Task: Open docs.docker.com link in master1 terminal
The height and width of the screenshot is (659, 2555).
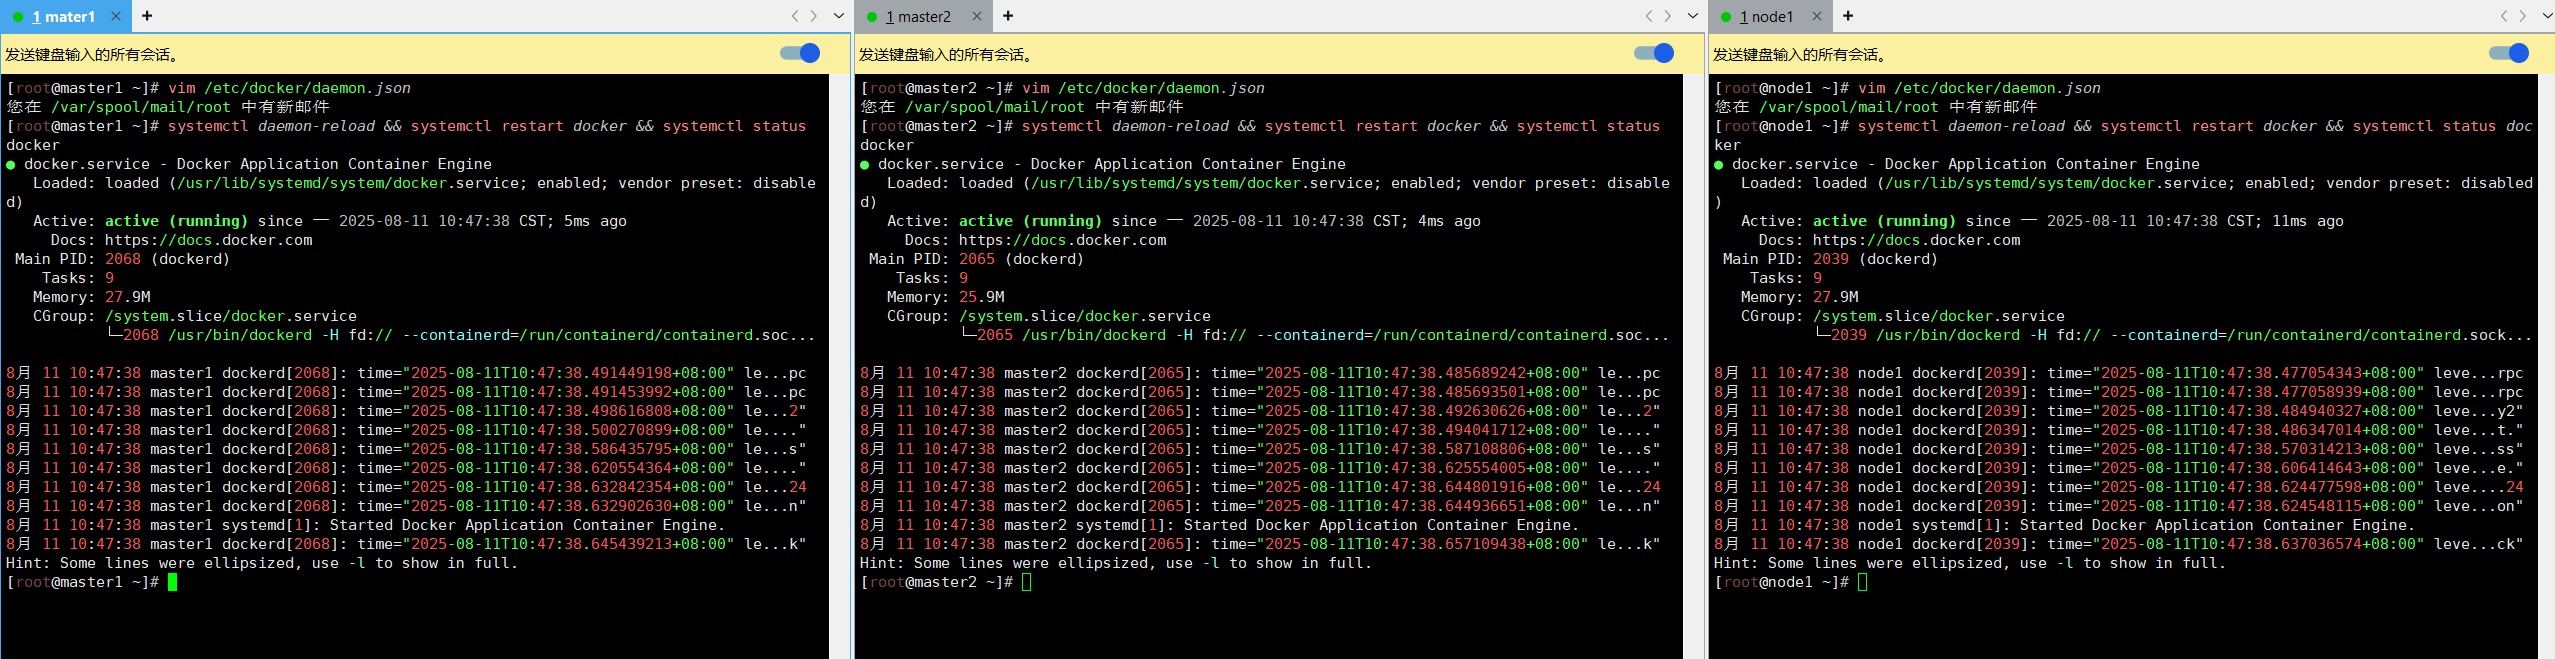Action: point(208,240)
